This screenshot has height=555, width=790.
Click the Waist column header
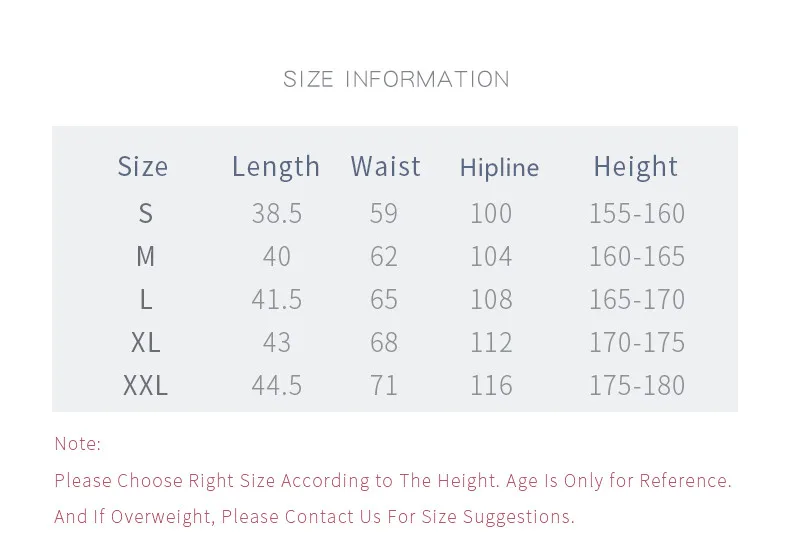point(385,166)
